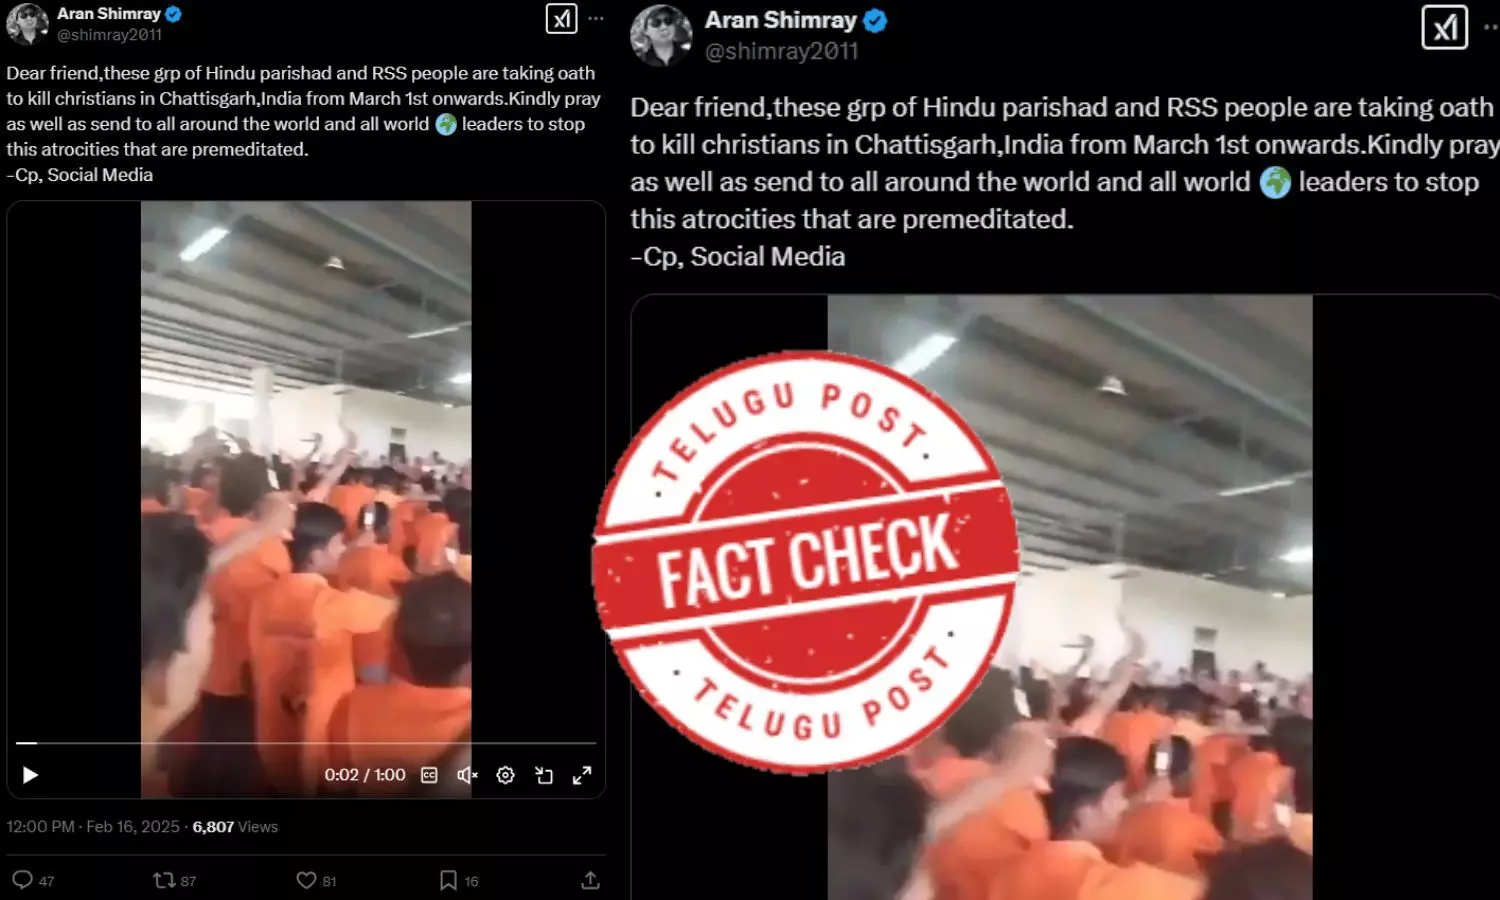Click Aran Shimray avatar in right tweet

(x=661, y=35)
